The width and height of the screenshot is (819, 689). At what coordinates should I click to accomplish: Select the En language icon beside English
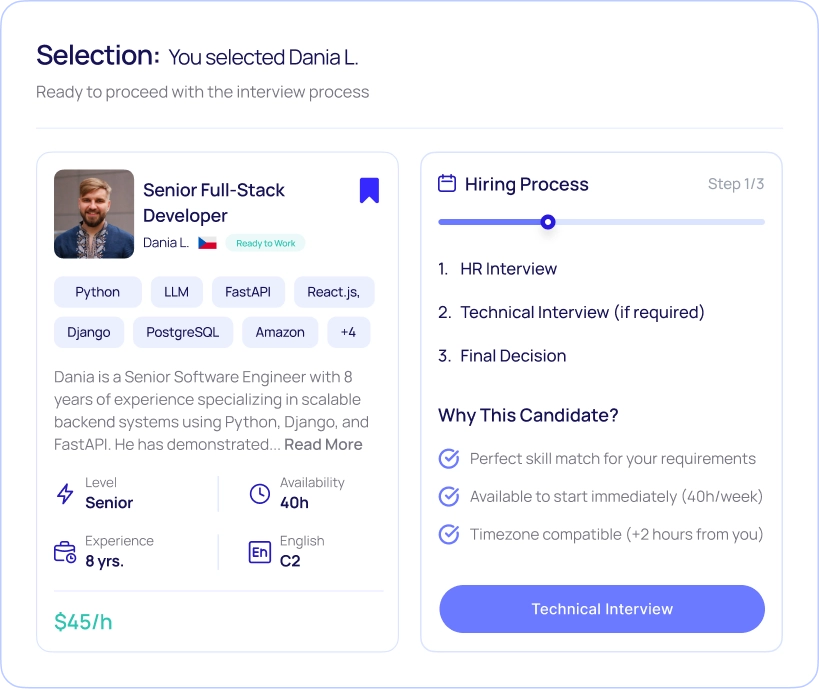258,551
